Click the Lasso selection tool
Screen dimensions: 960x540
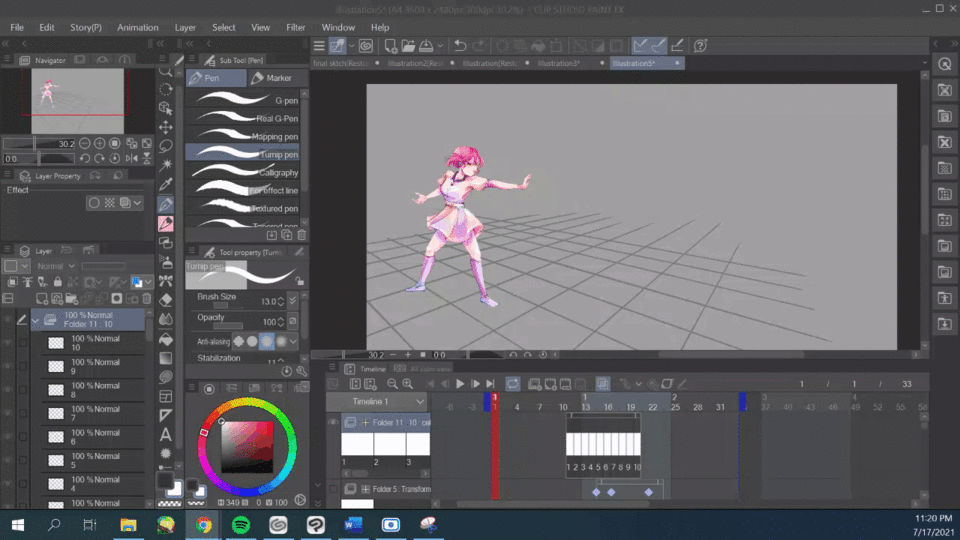(166, 147)
